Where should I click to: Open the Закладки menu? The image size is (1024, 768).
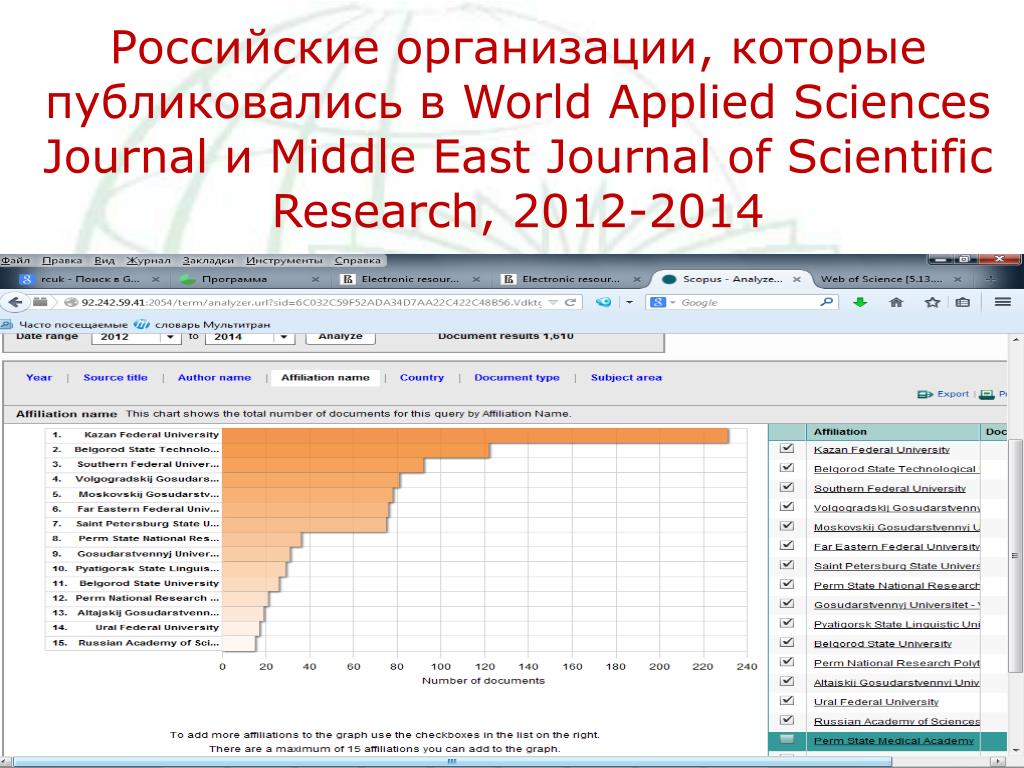click(x=208, y=261)
